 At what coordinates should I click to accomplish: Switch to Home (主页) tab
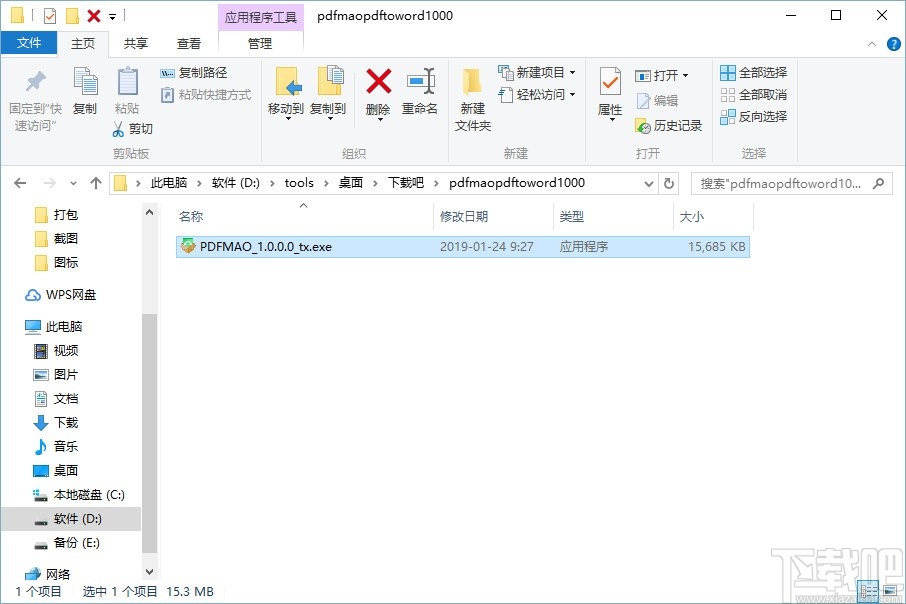[x=83, y=43]
